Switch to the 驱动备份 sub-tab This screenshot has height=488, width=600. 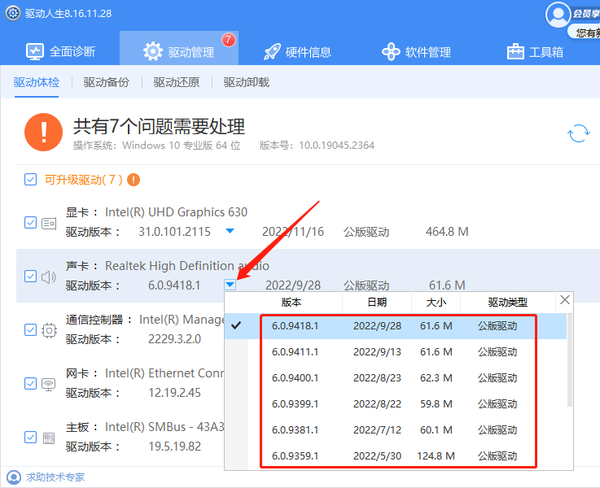105,84
